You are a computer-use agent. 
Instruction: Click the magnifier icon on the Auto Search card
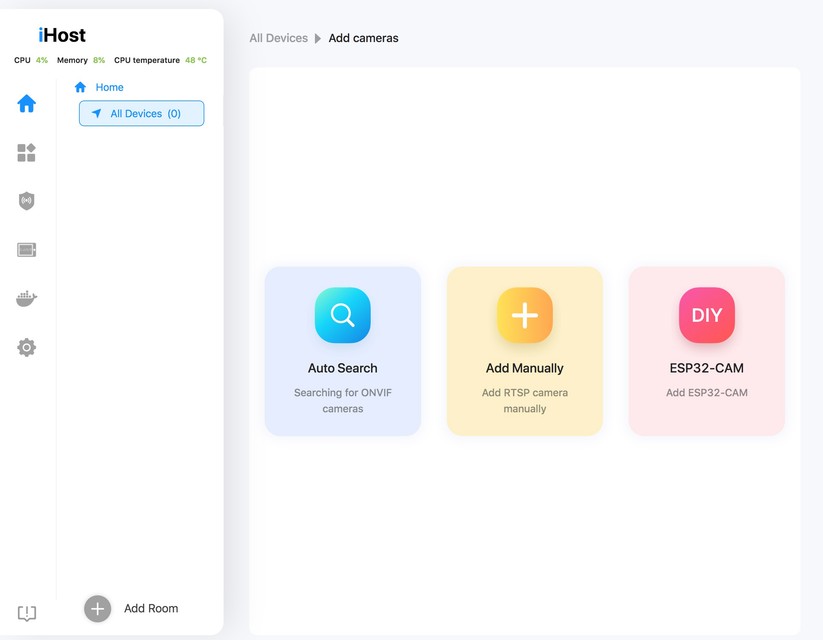coord(342,315)
